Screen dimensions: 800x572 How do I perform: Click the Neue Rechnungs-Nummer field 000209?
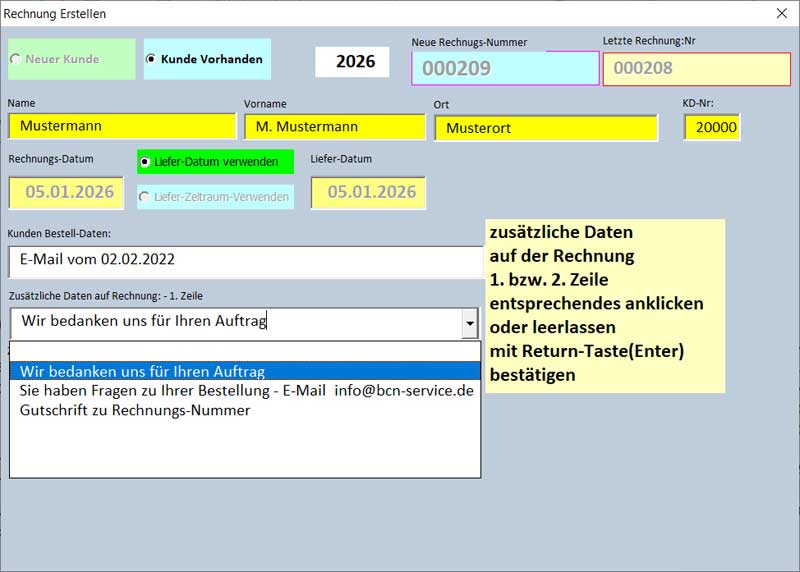point(504,68)
